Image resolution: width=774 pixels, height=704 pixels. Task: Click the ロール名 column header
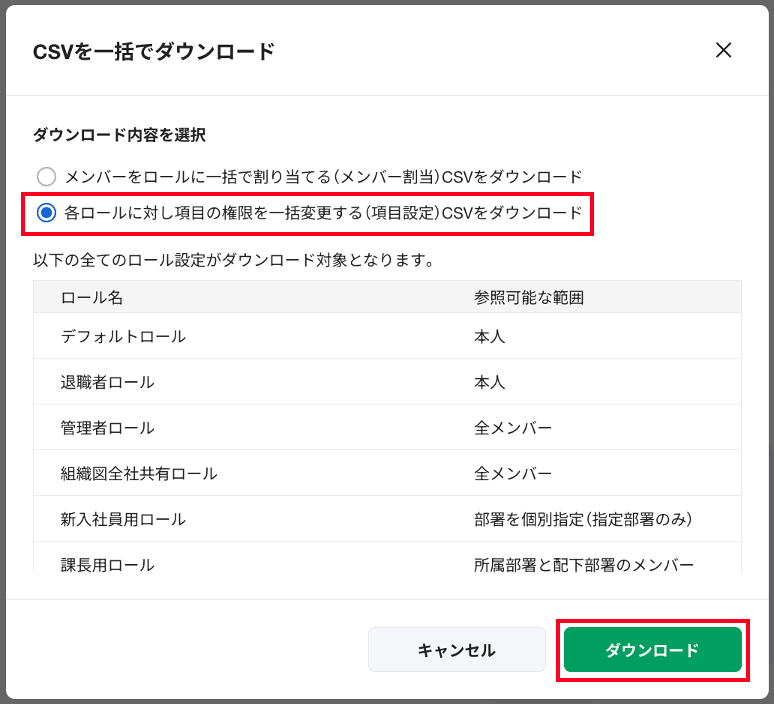point(92,298)
